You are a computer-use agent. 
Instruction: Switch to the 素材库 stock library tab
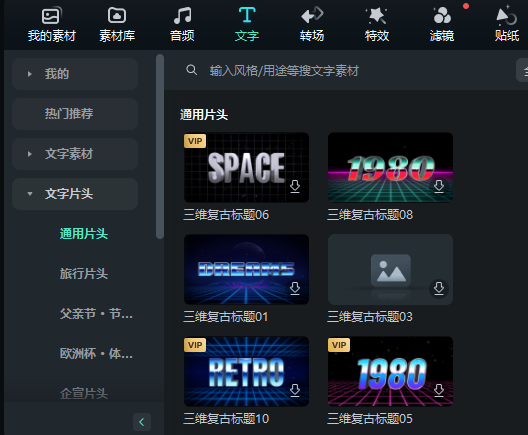[x=117, y=25]
